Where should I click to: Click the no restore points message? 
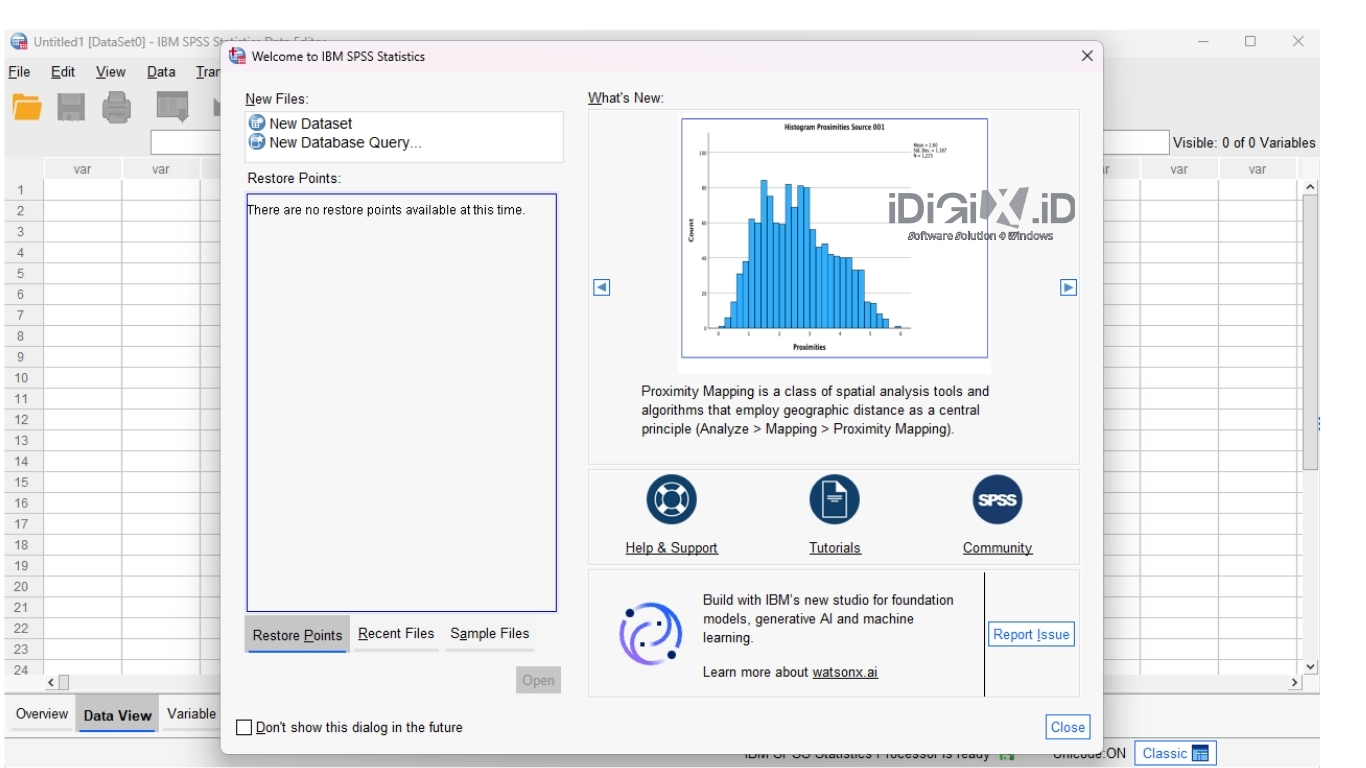(386, 210)
